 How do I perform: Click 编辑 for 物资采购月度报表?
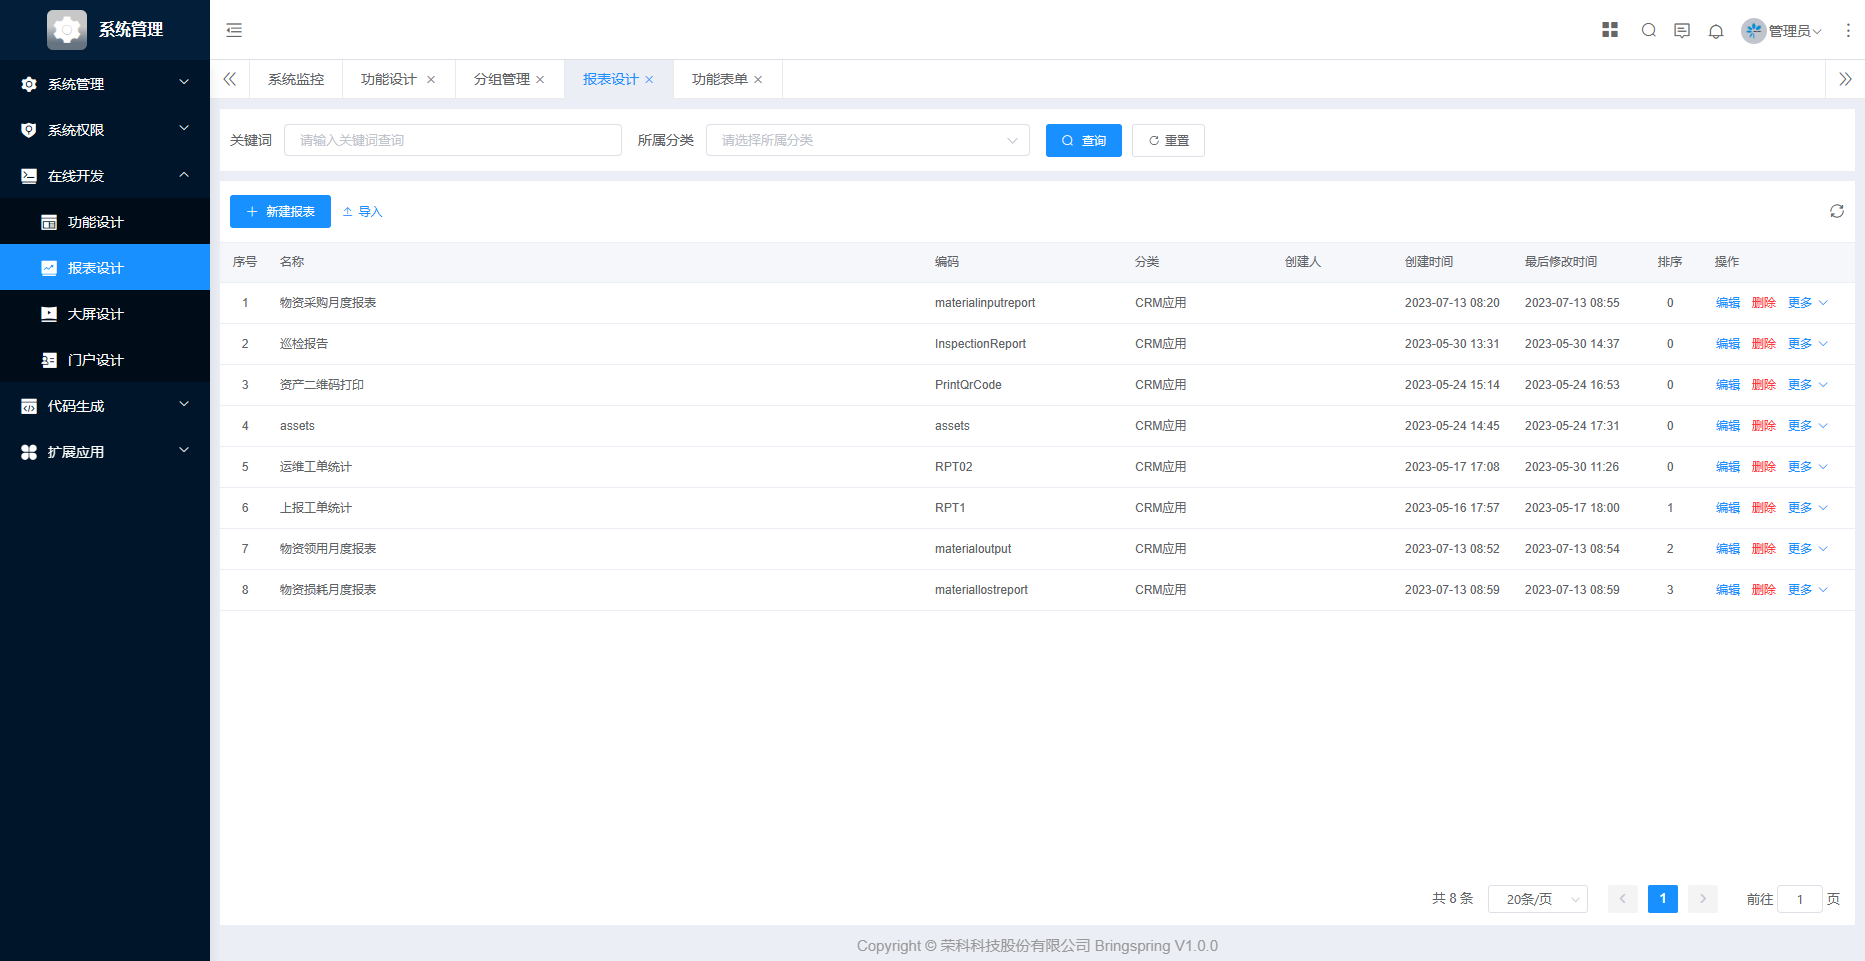[x=1727, y=303]
